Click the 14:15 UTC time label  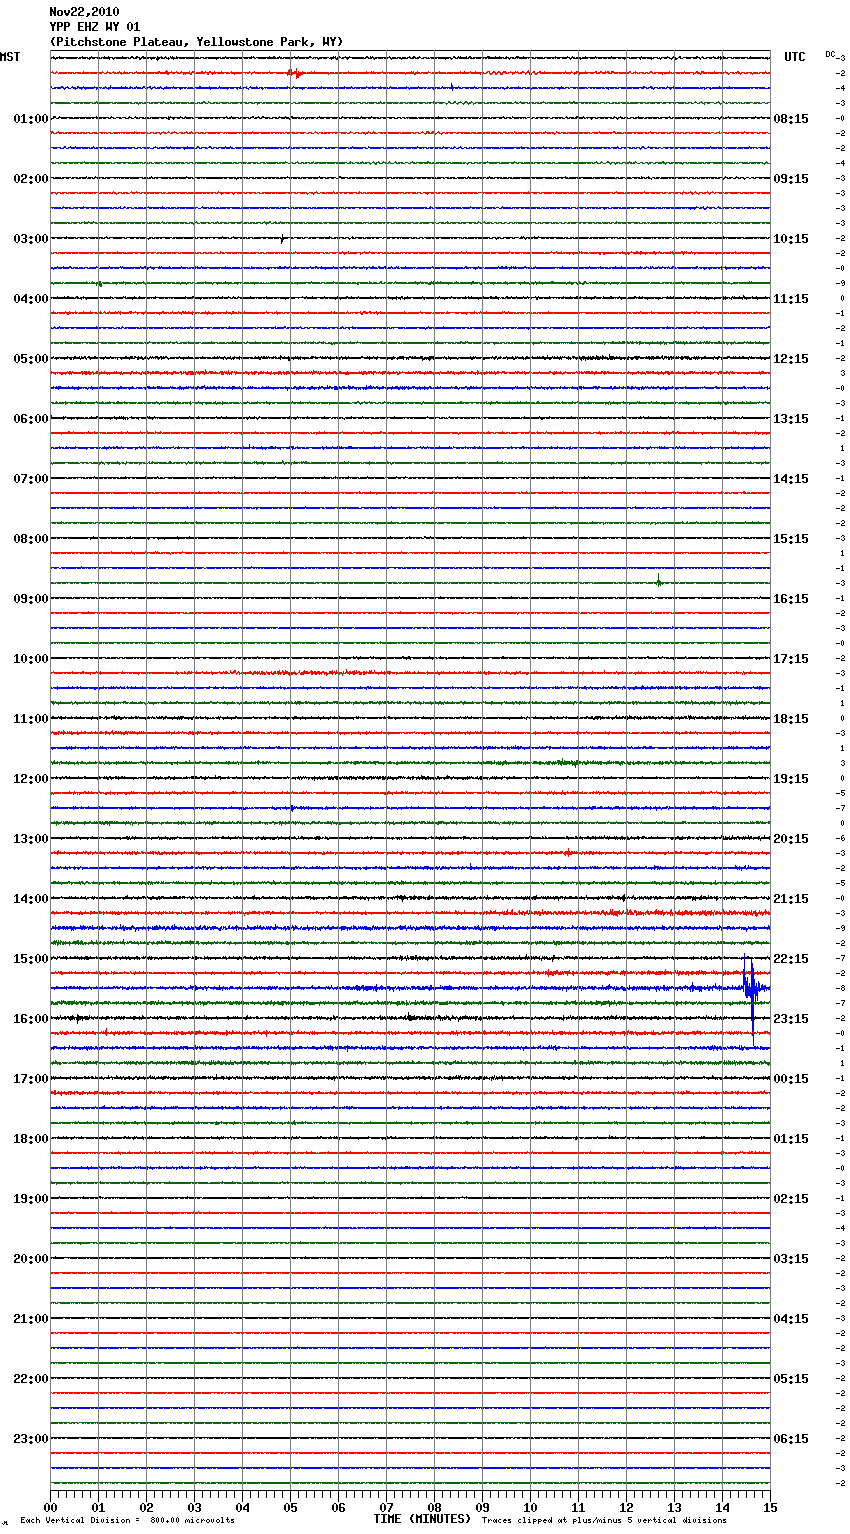tap(791, 479)
